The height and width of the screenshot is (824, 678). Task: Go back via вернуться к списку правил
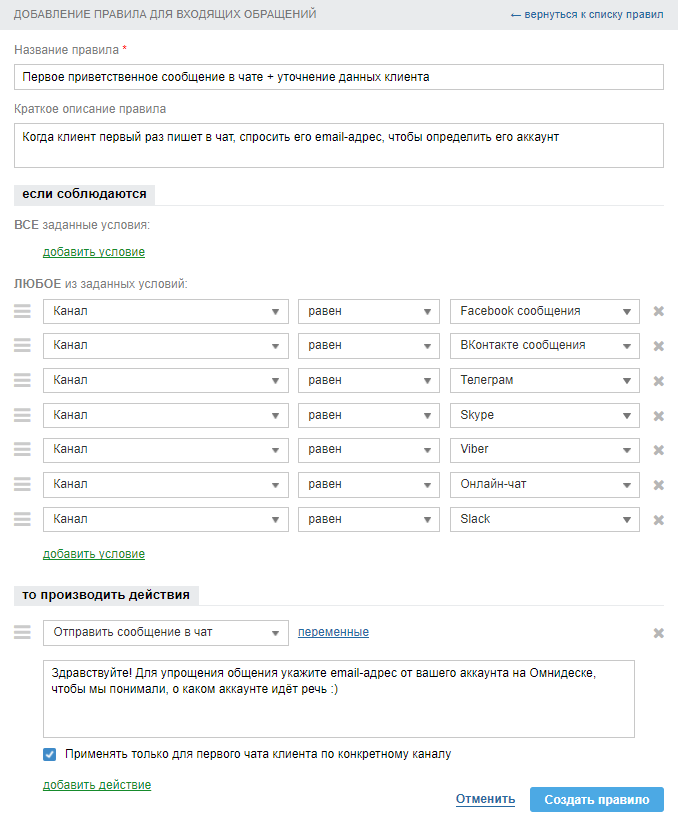pos(586,15)
